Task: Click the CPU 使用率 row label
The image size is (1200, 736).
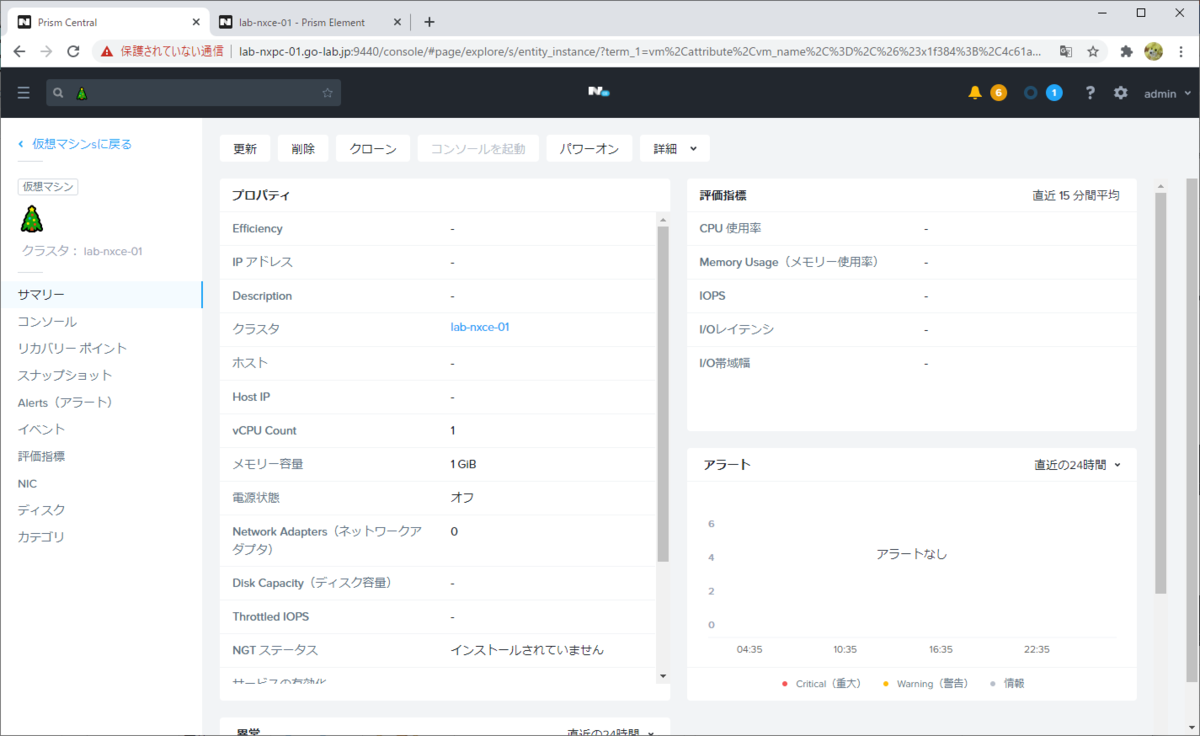Action: tap(730, 229)
